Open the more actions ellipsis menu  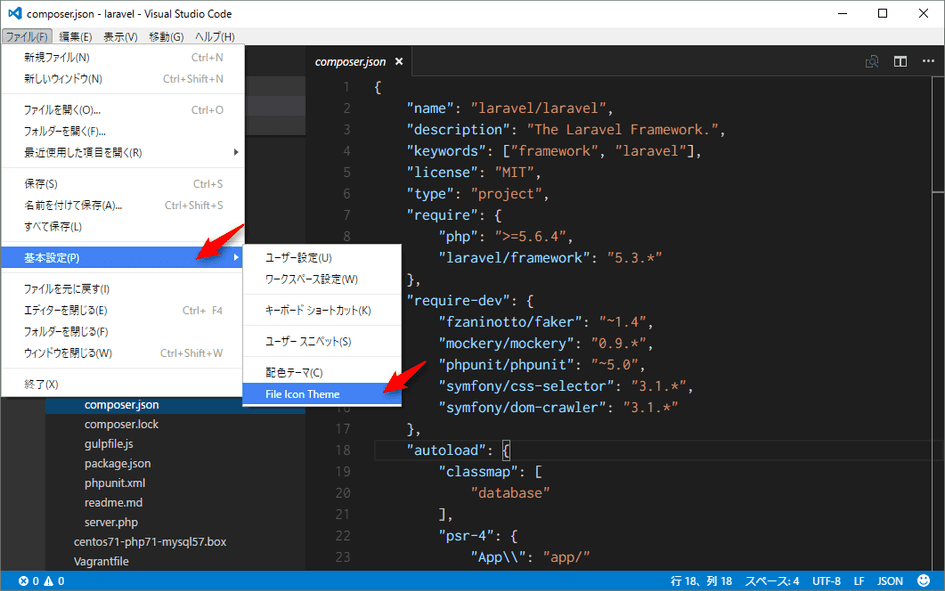coord(927,62)
